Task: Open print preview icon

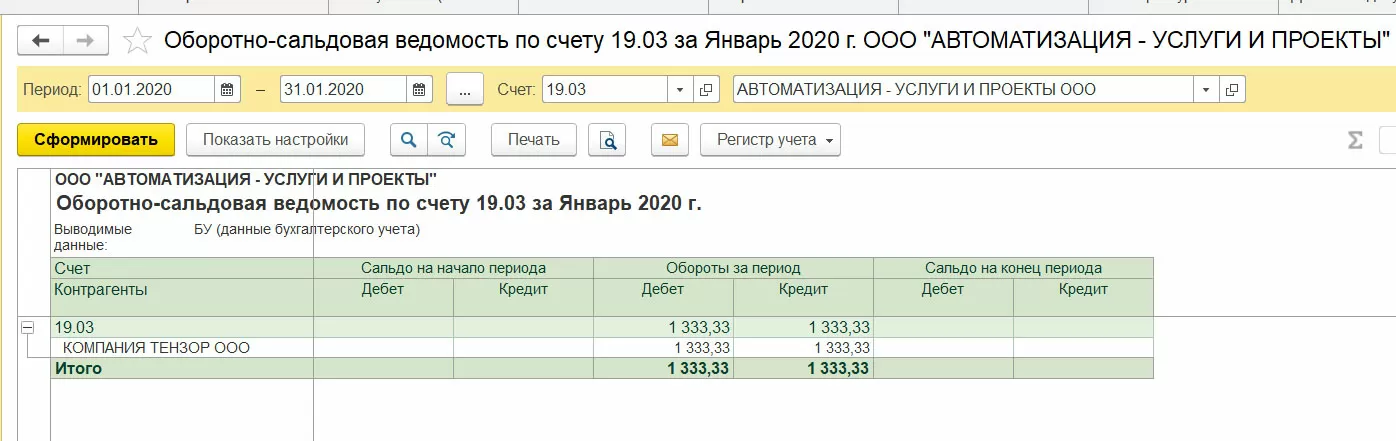Action: click(607, 140)
